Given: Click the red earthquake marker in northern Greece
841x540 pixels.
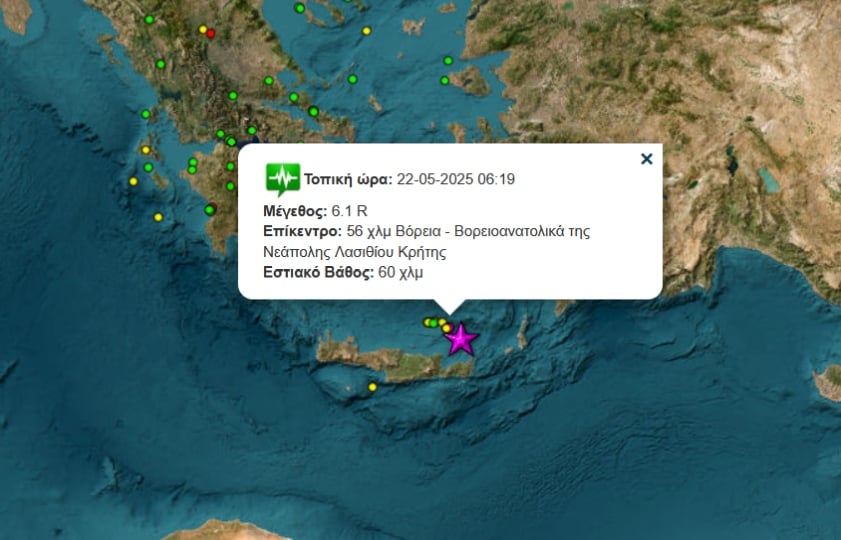Looking at the screenshot, I should coord(211,34).
